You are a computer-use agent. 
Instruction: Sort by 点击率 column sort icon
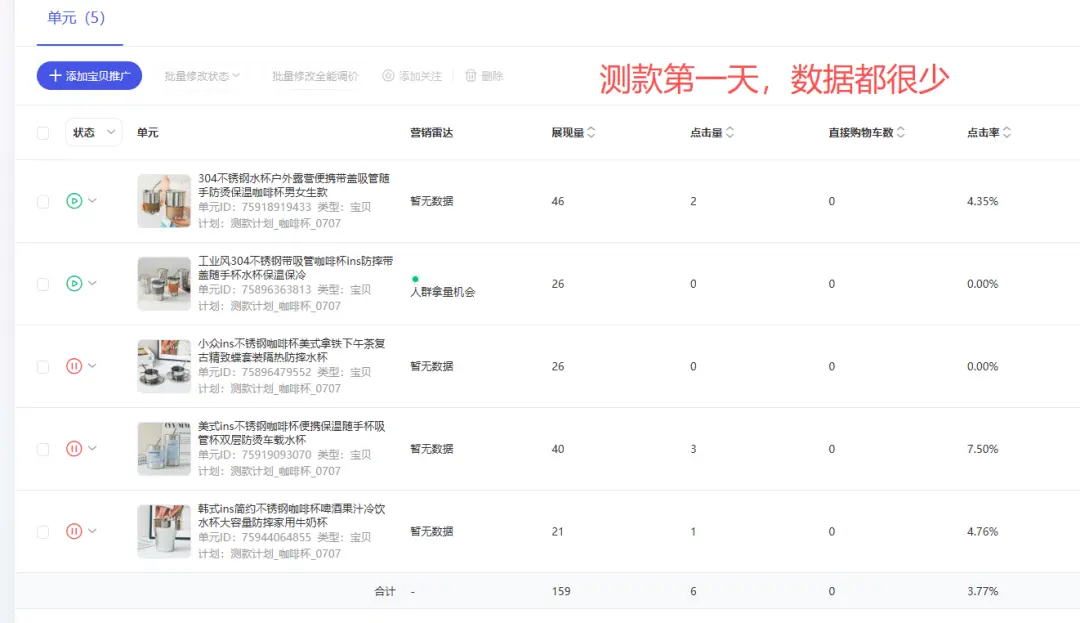1007,133
